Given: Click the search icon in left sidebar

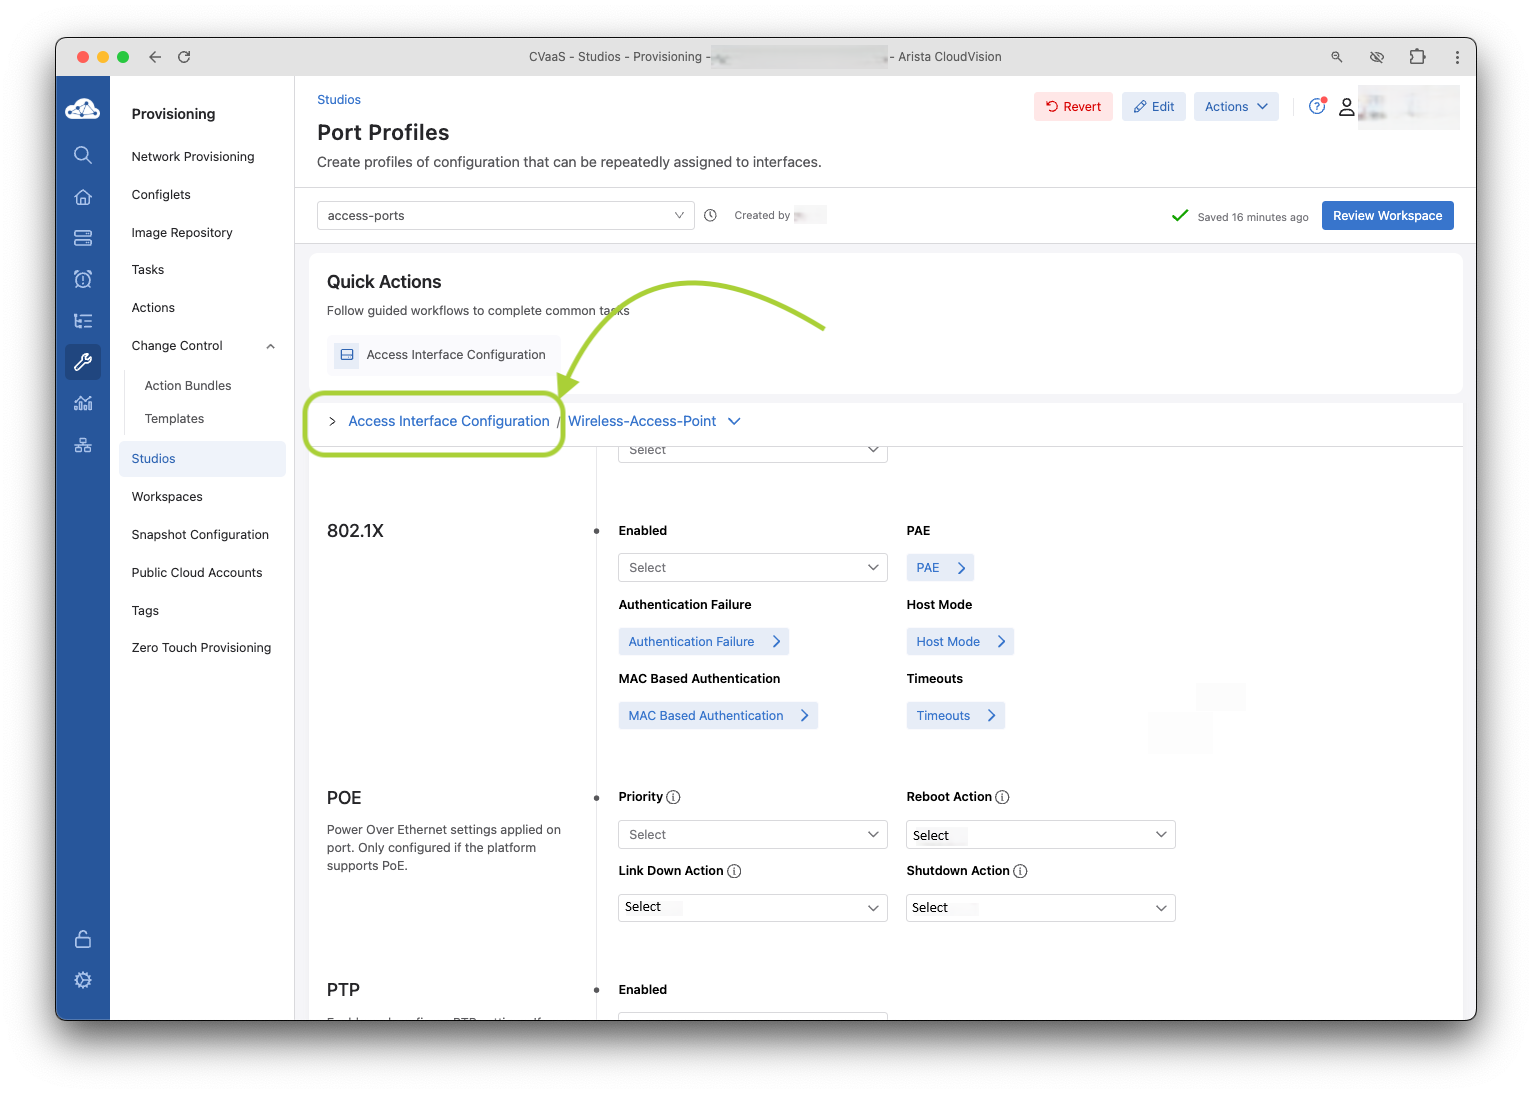Looking at the screenshot, I should 83,155.
